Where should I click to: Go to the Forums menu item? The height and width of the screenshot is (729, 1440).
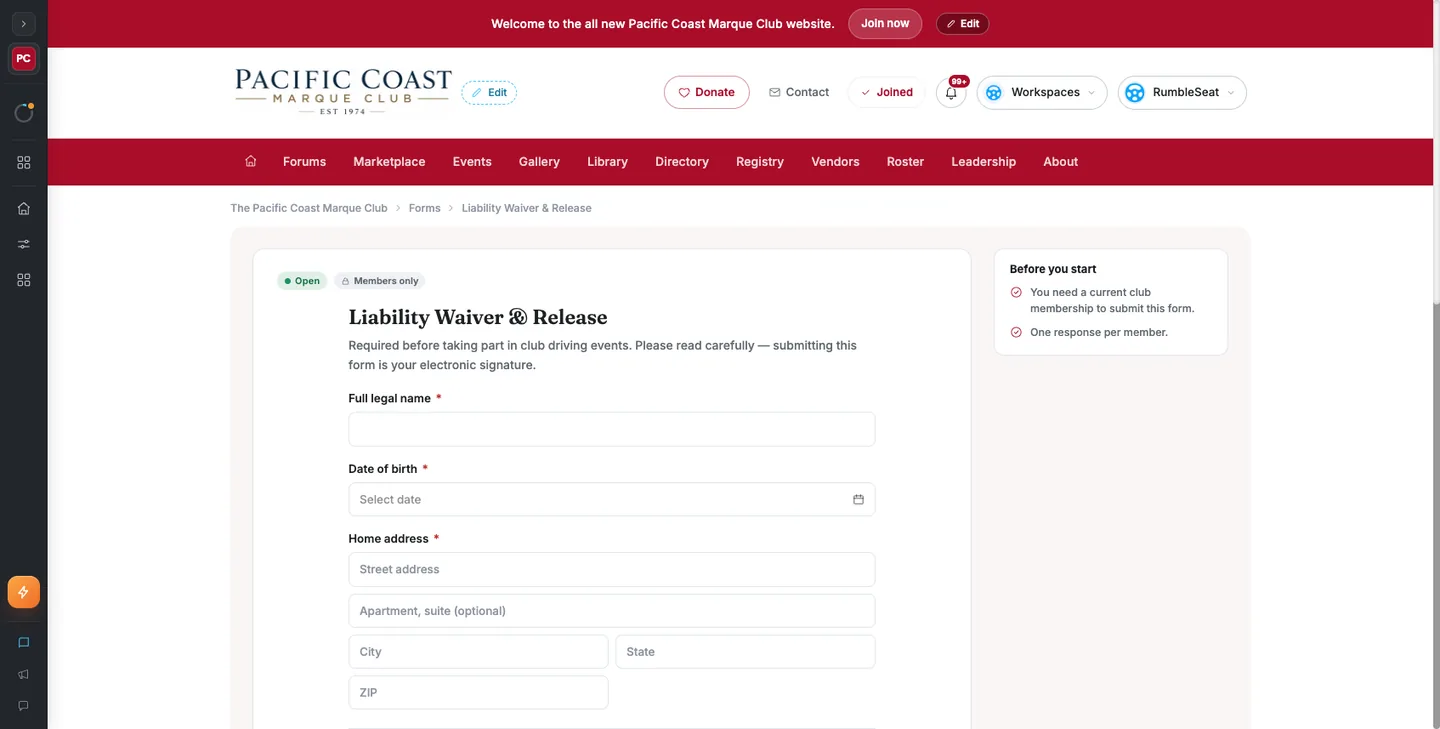(x=305, y=162)
